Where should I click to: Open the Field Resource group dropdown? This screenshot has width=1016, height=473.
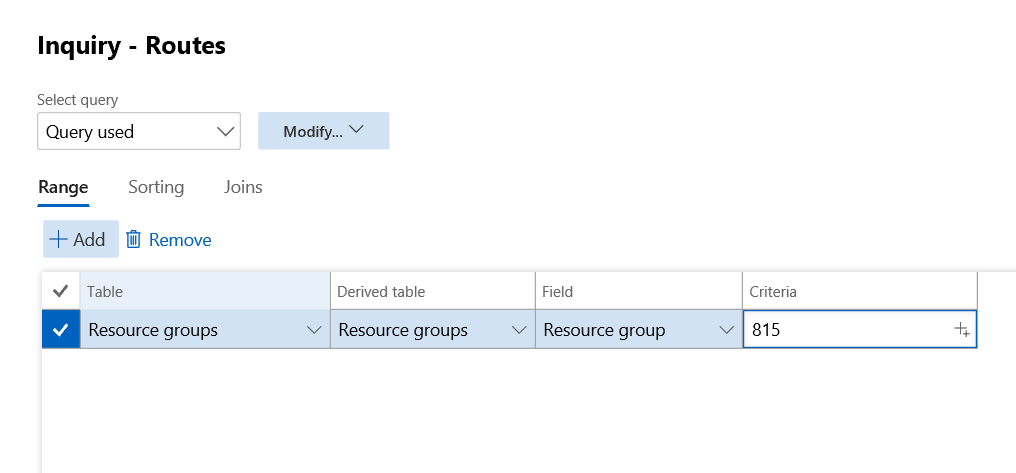(725, 330)
